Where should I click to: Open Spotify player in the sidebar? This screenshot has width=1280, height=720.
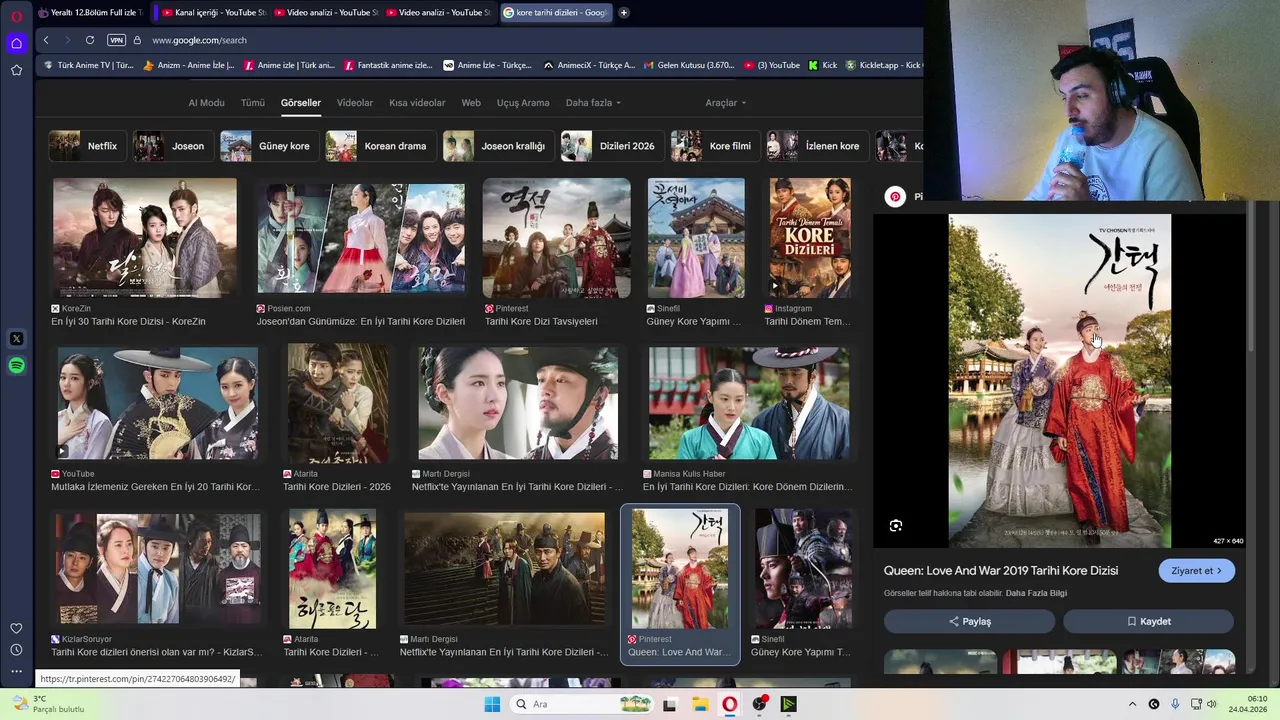point(16,365)
